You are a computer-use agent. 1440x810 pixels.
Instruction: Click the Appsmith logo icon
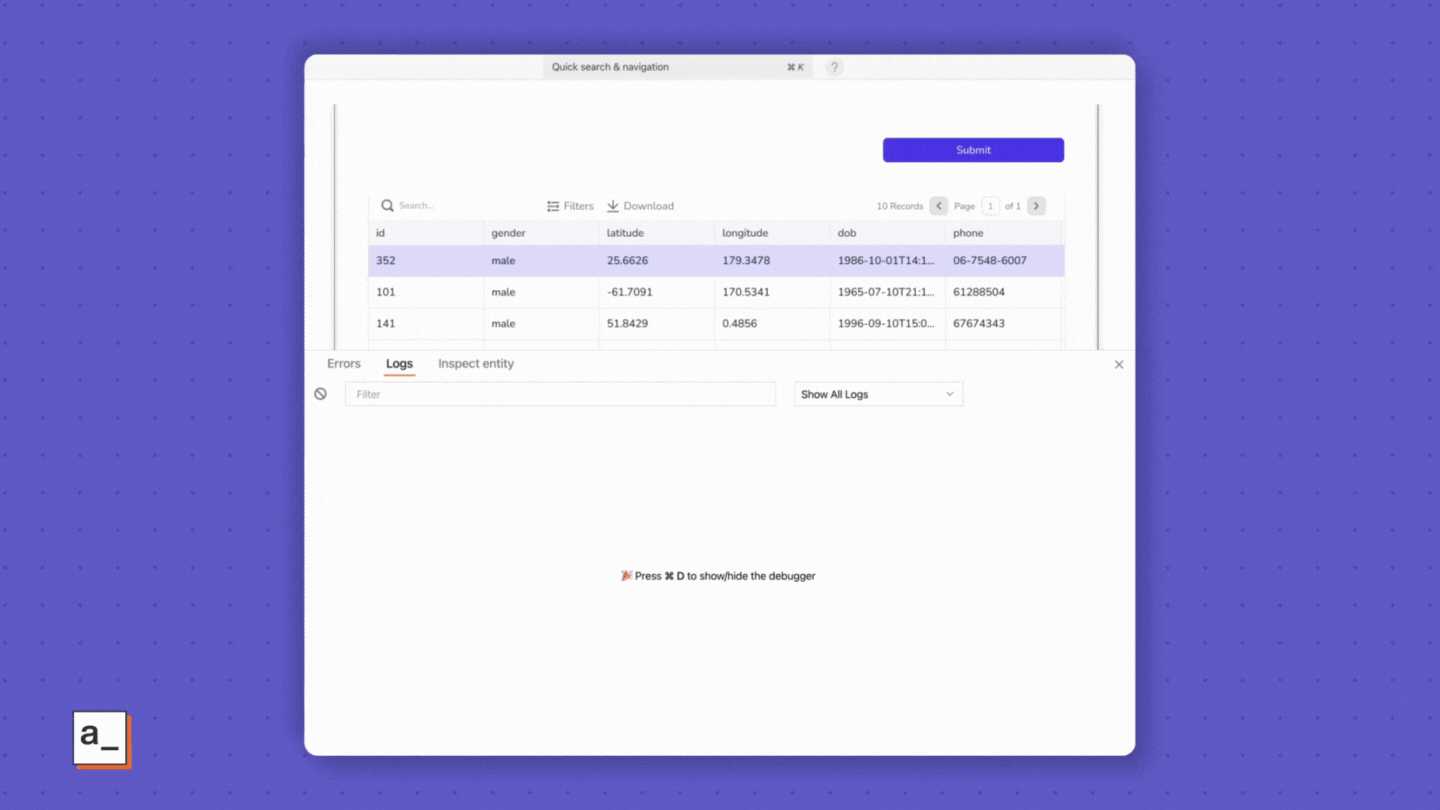click(101, 739)
